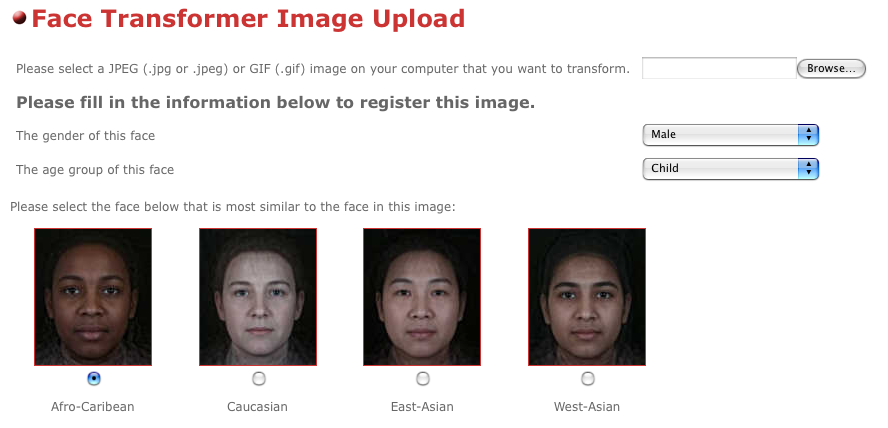Click the Afro-Caribean text label
Viewport: 888px width, 428px height.
[x=92, y=406]
